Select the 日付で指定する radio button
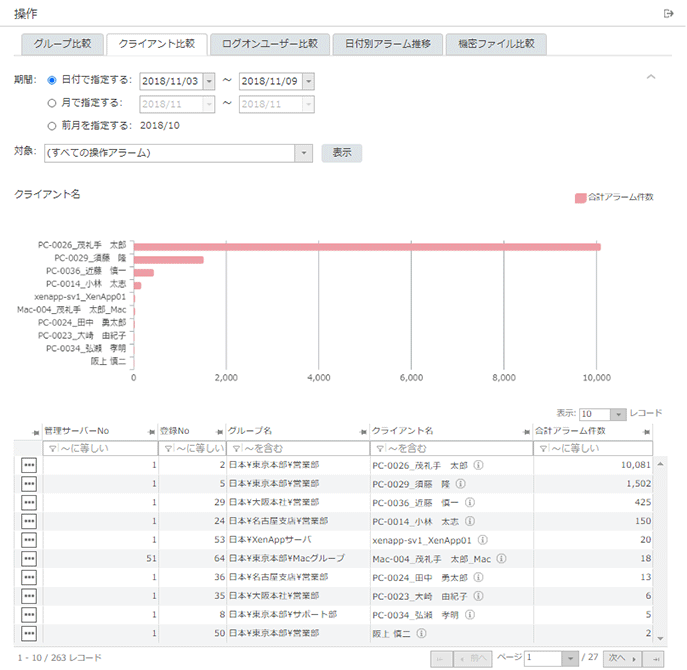Viewport: 687px width, 670px height. point(52,80)
